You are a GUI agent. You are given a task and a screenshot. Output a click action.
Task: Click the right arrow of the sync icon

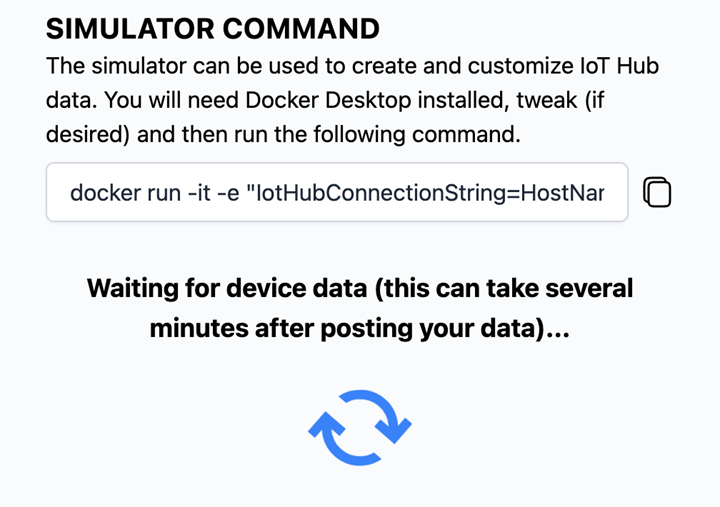pyautogui.click(x=387, y=416)
